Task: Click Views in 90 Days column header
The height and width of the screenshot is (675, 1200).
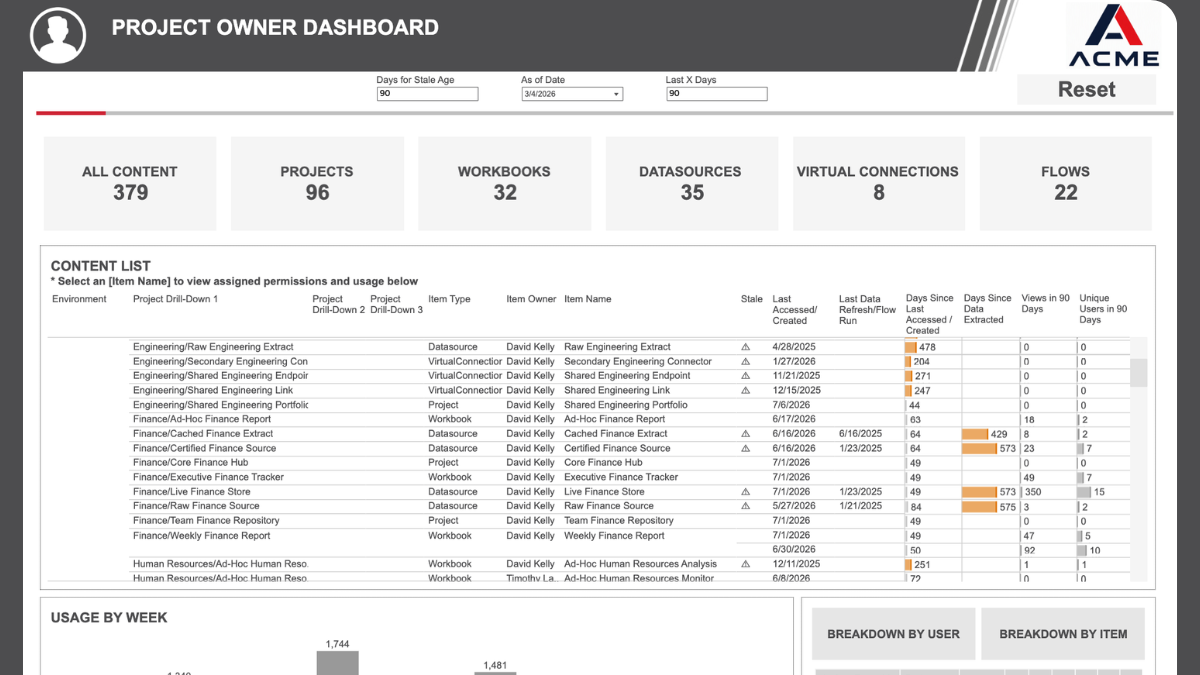Action: click(1046, 304)
